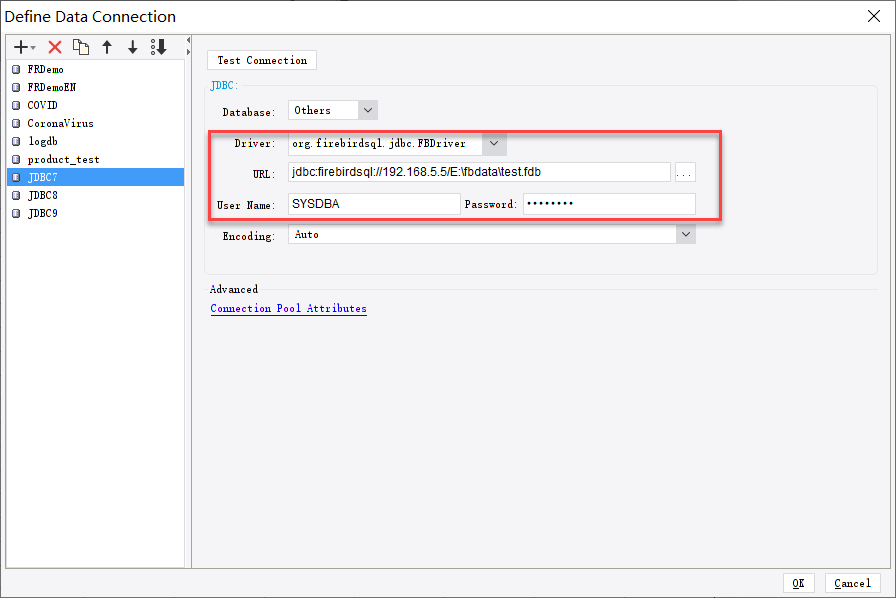
Task: Copy the selected data connection
Action: pos(81,46)
